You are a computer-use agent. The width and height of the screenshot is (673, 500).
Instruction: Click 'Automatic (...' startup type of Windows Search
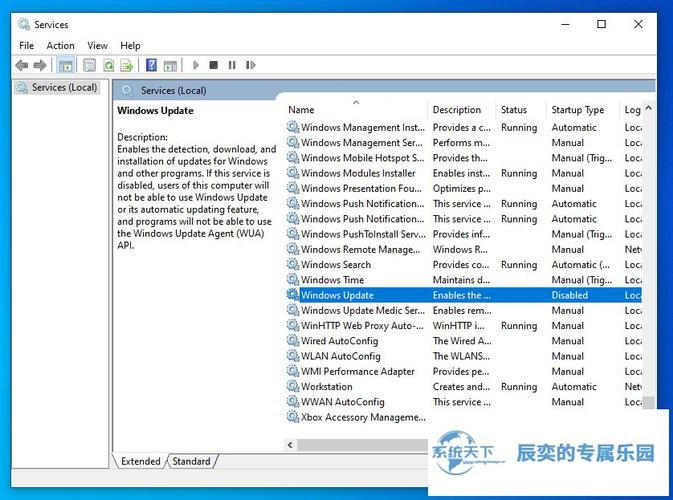coord(580,265)
